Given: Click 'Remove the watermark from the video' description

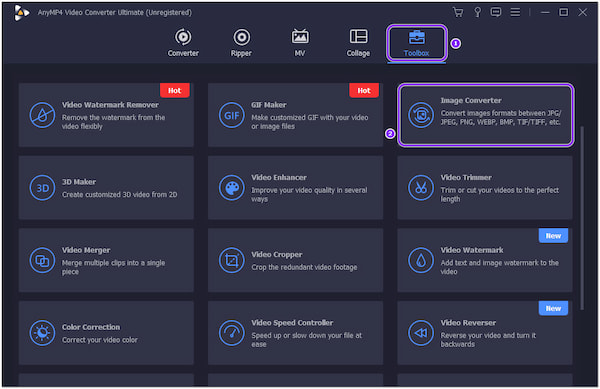Looking at the screenshot, I should coord(114,122).
